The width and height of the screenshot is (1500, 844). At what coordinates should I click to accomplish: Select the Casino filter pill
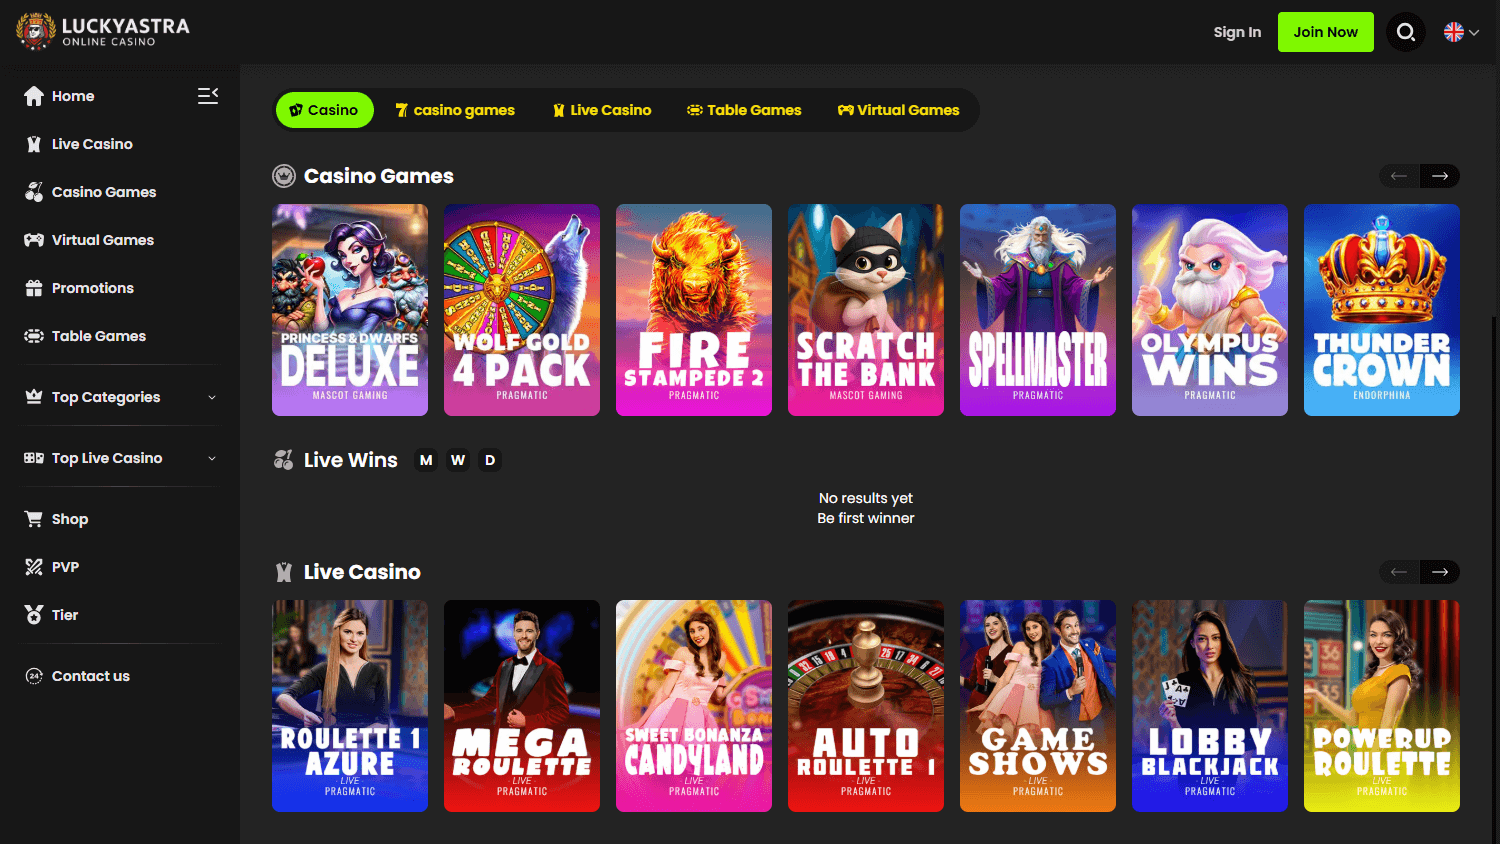pyautogui.click(x=324, y=110)
